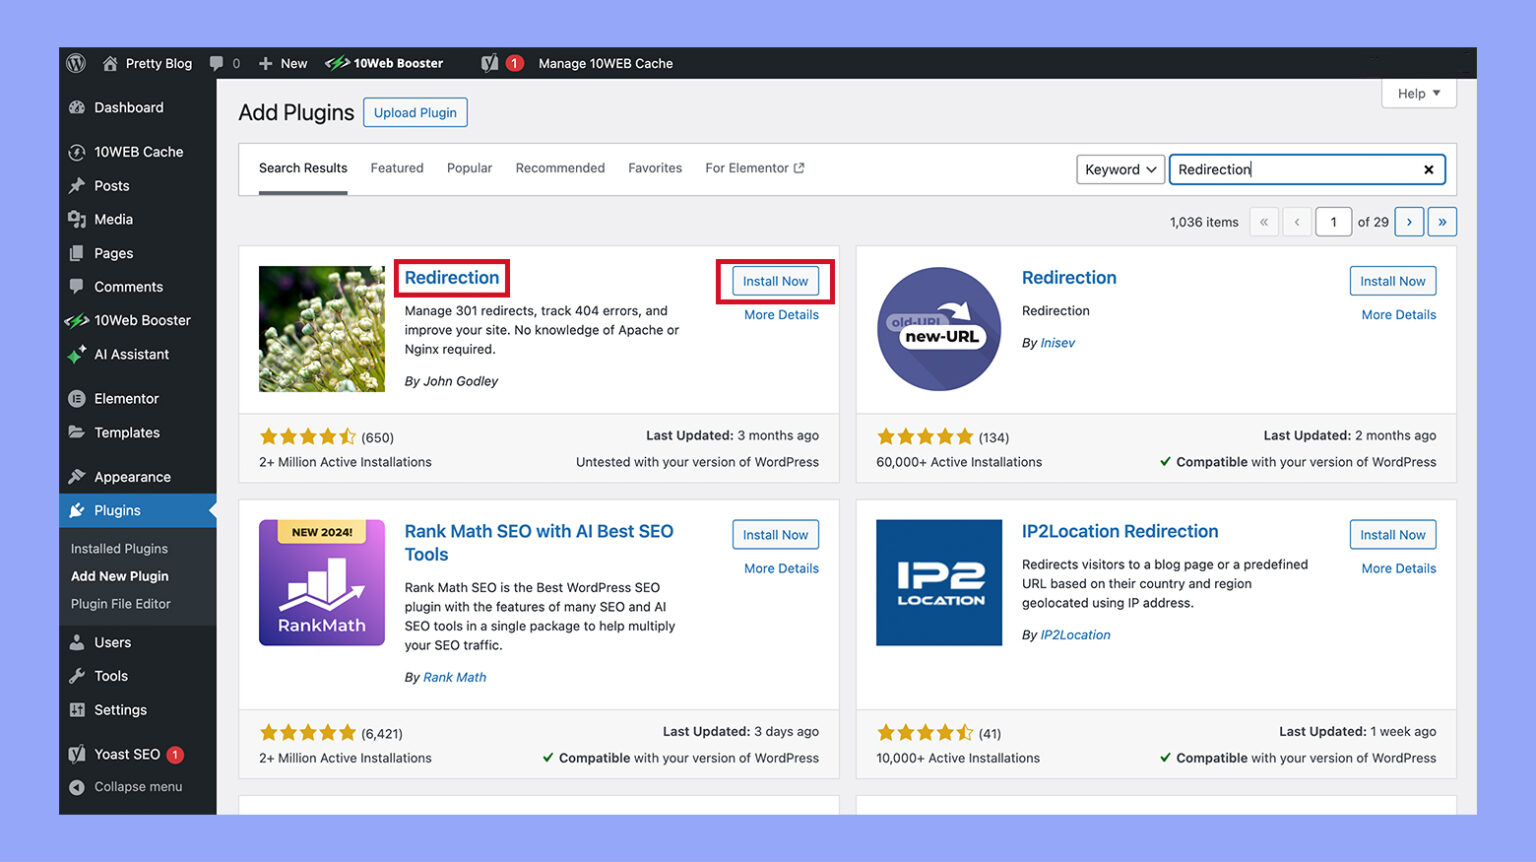This screenshot has width=1536, height=862.
Task: Click the current page number field
Action: (1333, 221)
